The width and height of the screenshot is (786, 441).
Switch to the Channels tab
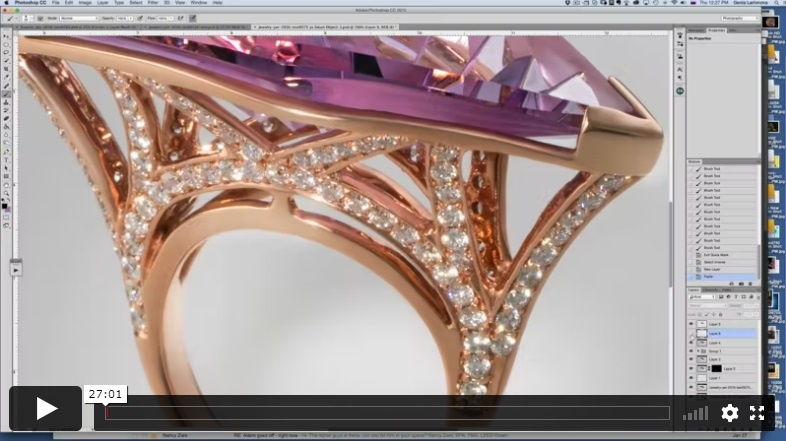coord(710,290)
